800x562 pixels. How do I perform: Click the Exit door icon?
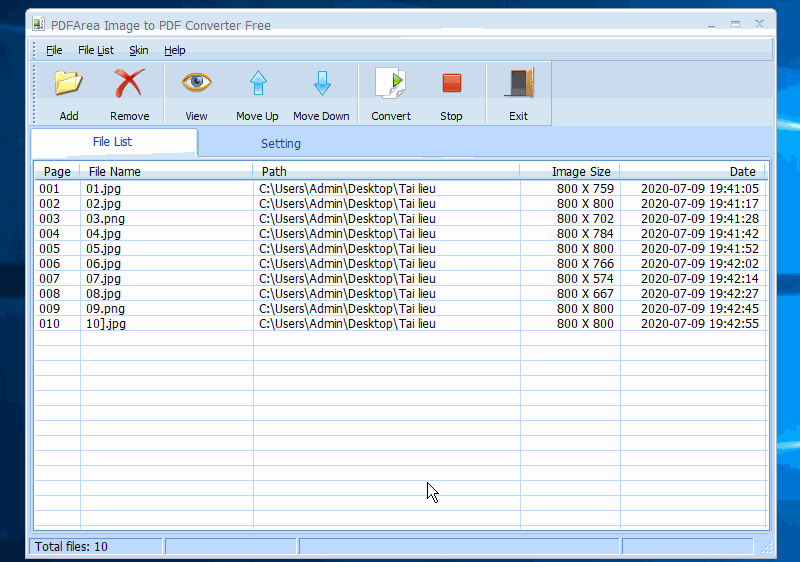(x=519, y=83)
